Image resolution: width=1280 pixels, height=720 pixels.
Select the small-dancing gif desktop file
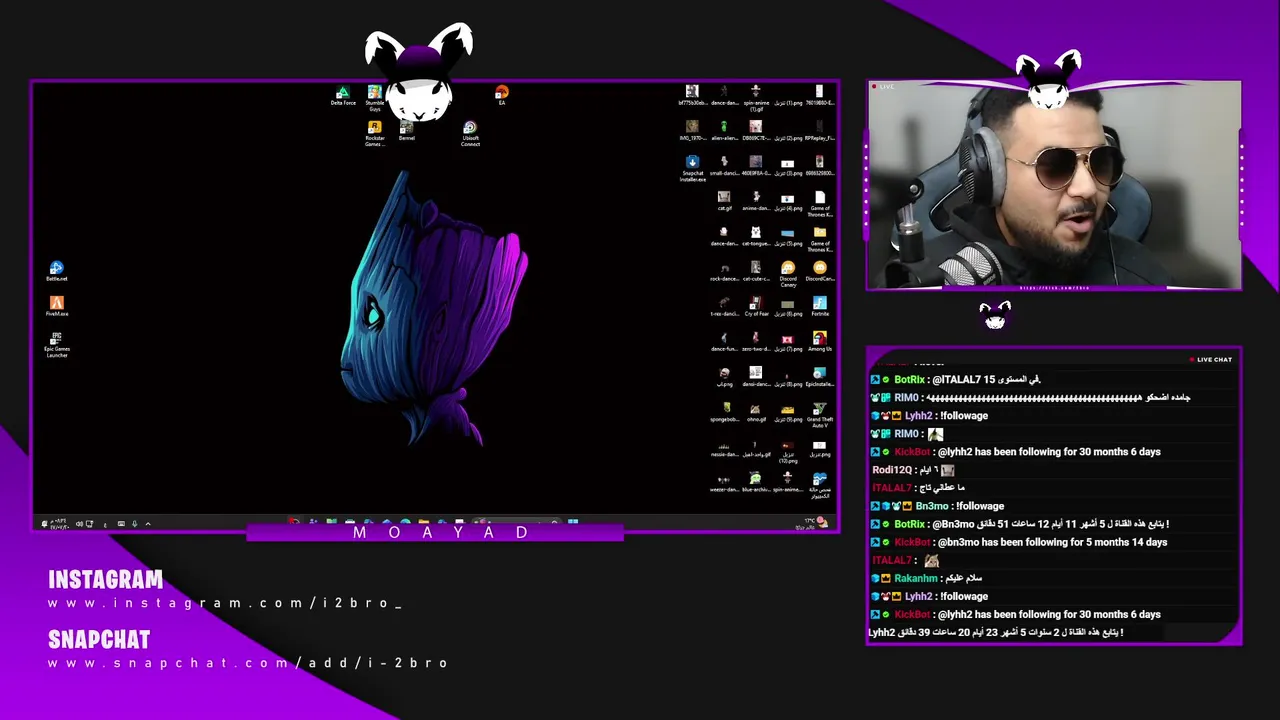click(x=724, y=165)
